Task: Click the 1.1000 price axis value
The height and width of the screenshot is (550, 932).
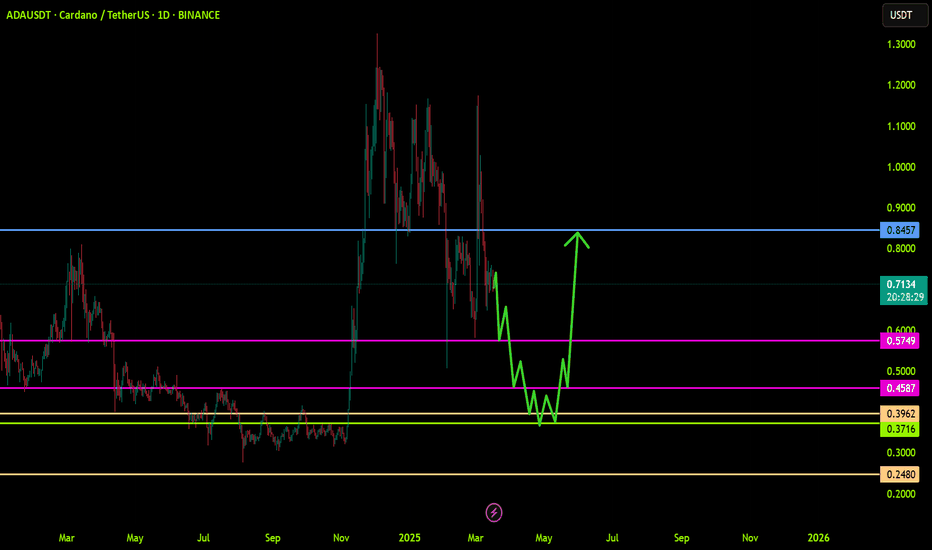Action: [901, 126]
